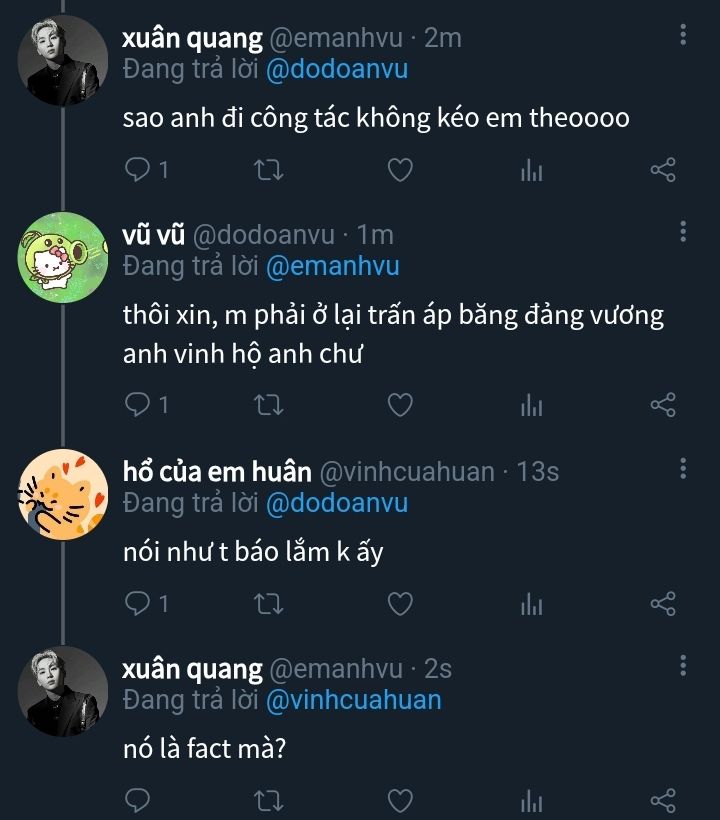
Task: Like xuân quang's first tweet
Action: pyautogui.click(x=400, y=171)
